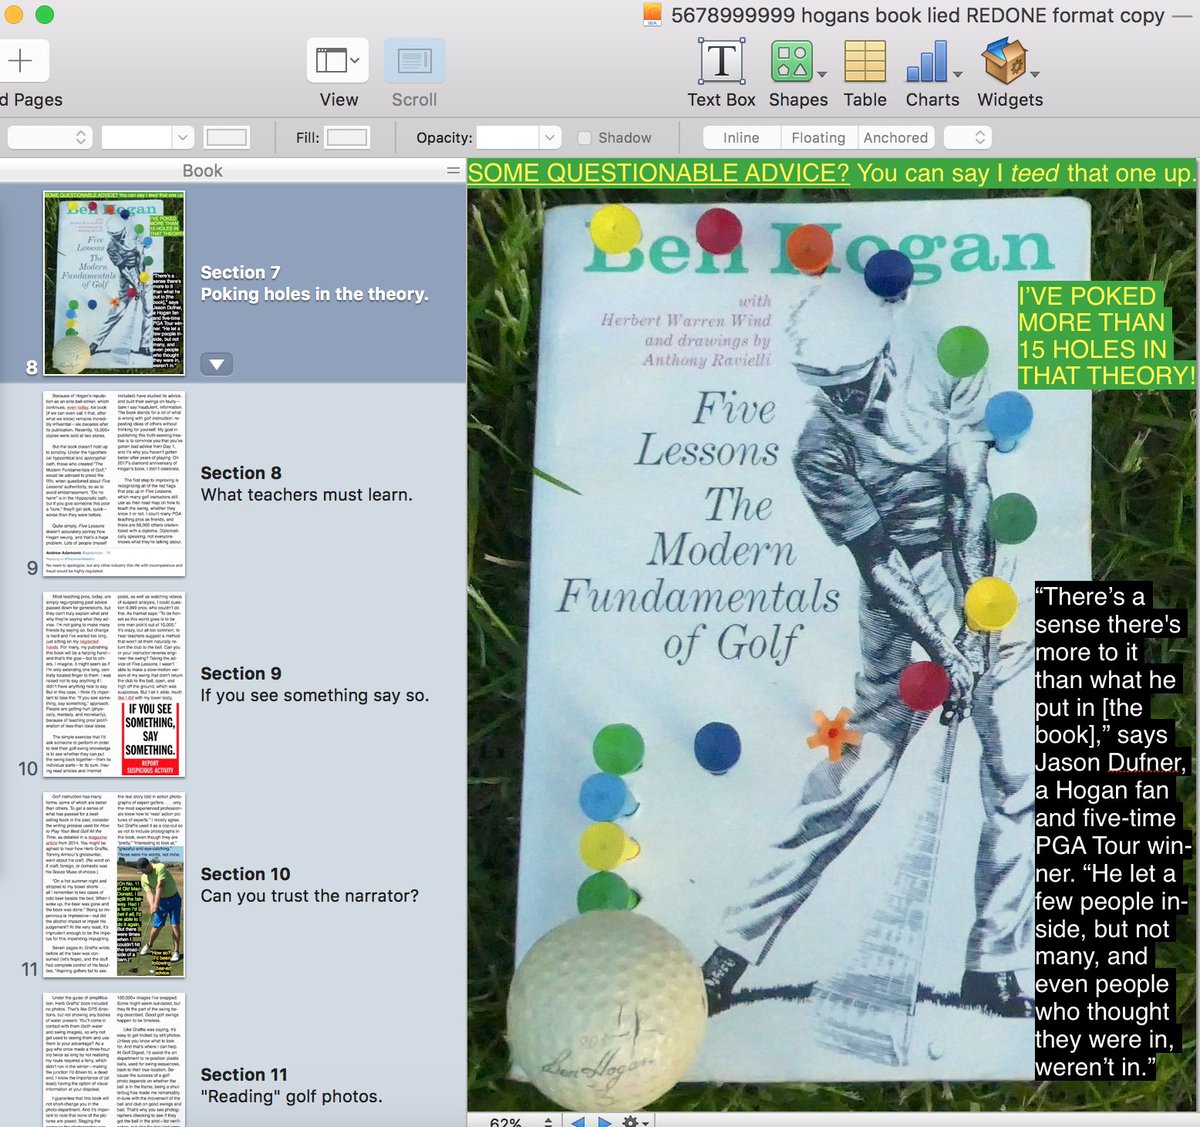Click the document icon in title bar
Image resolution: width=1200 pixels, height=1127 pixels.
tap(652, 15)
